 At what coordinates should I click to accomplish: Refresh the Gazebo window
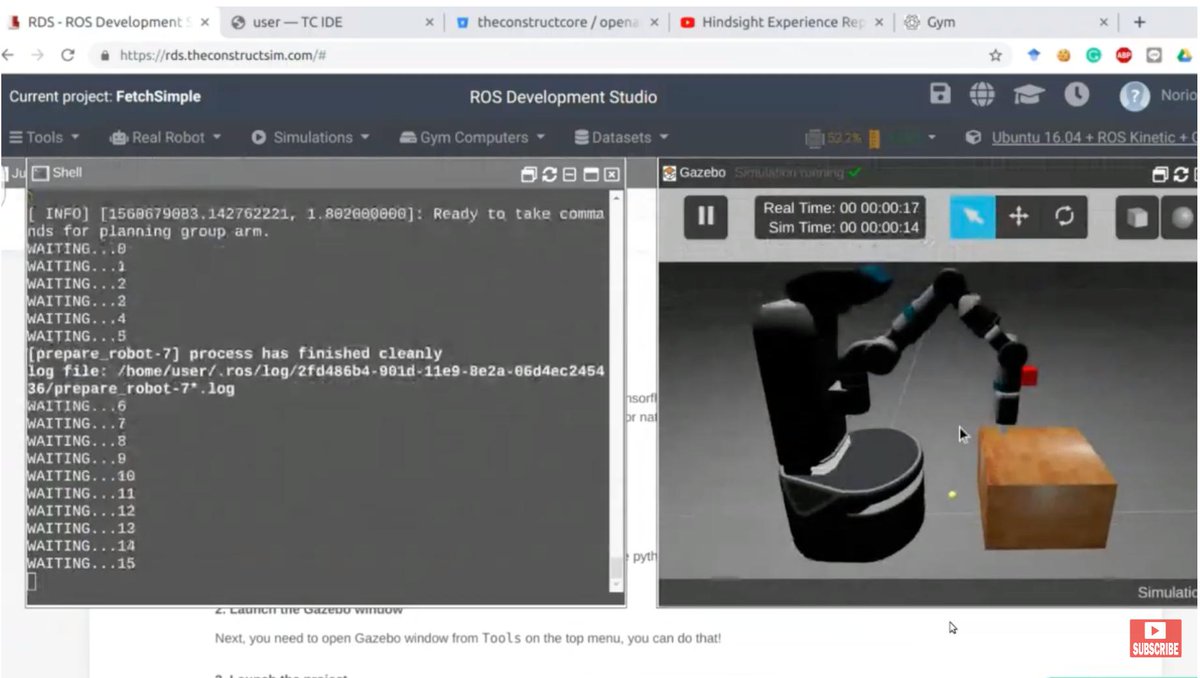[1181, 174]
